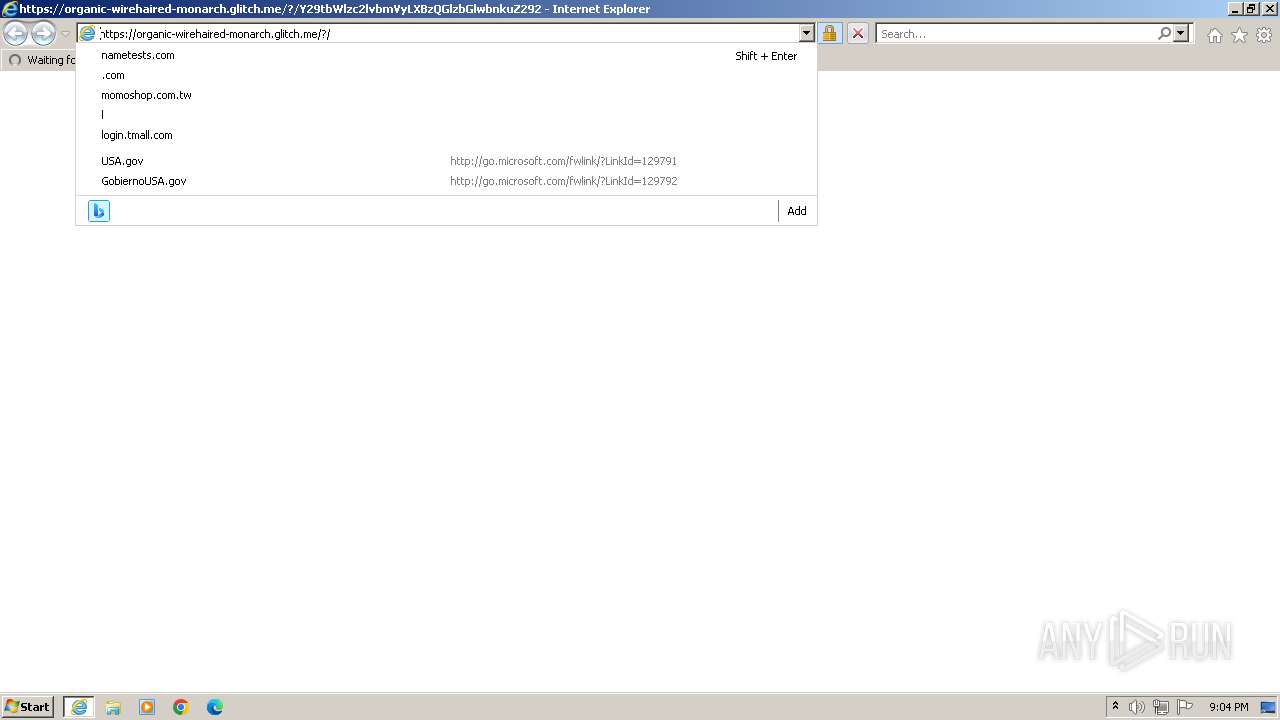Select the USA.gov favorite entry
Image resolution: width=1280 pixels, height=720 pixels.
446,161
